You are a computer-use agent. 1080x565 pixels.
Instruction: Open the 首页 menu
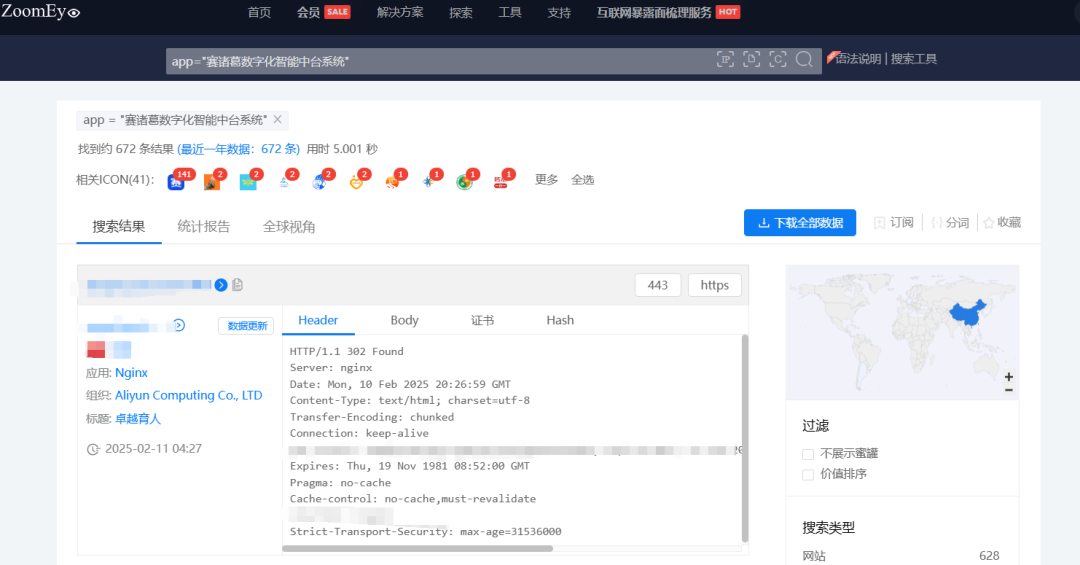[259, 12]
